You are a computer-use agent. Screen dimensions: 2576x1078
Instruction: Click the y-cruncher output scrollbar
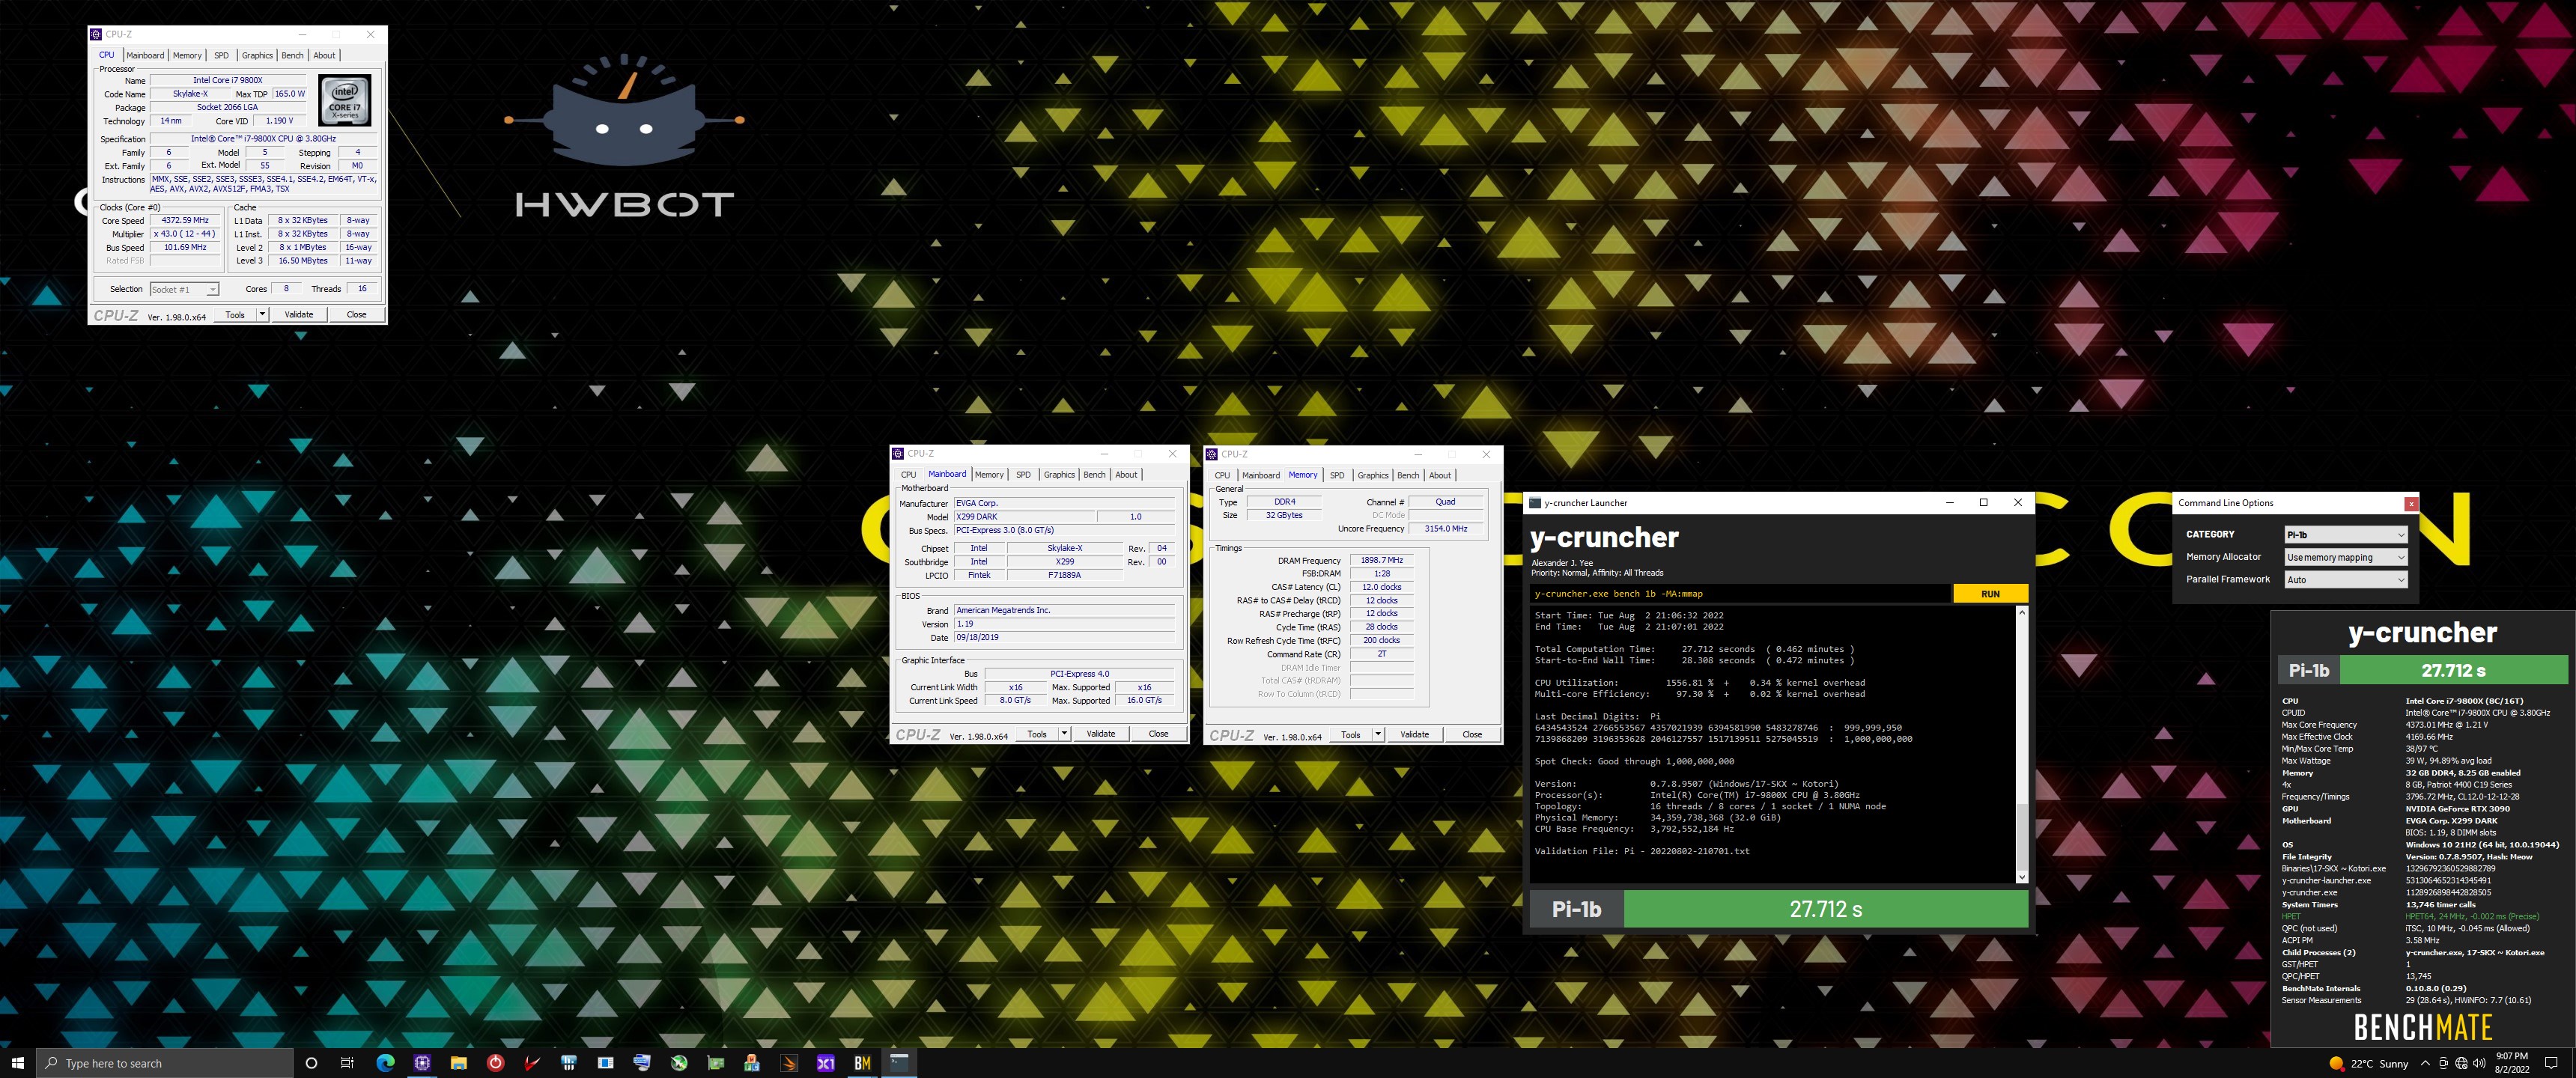point(2021,744)
